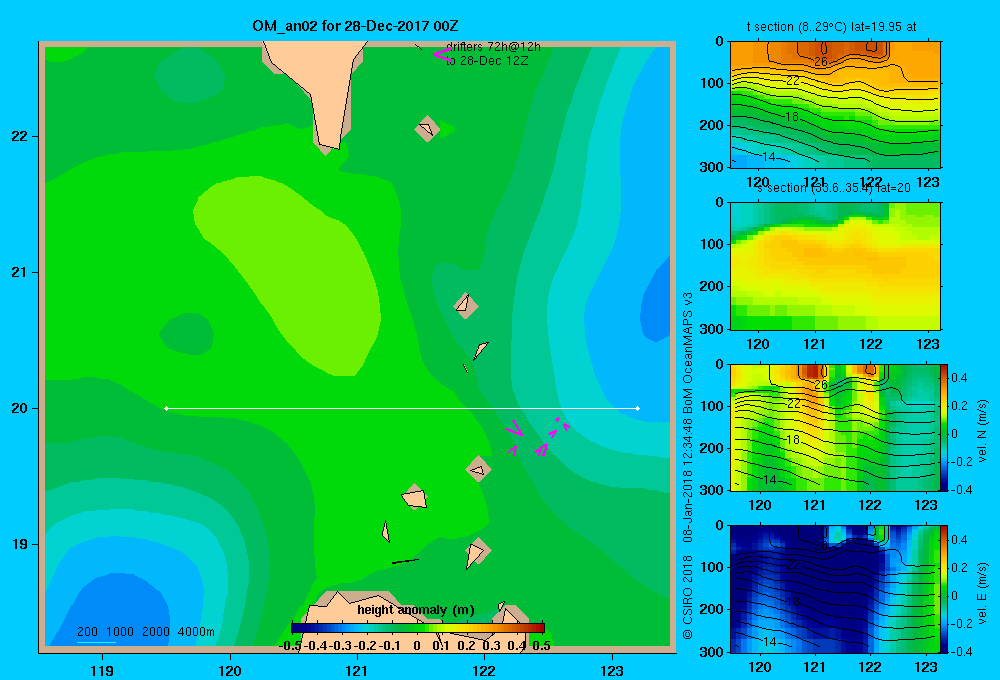Click the vel. N color scale bar
Viewport: 1000px width, 680px height.
click(944, 427)
